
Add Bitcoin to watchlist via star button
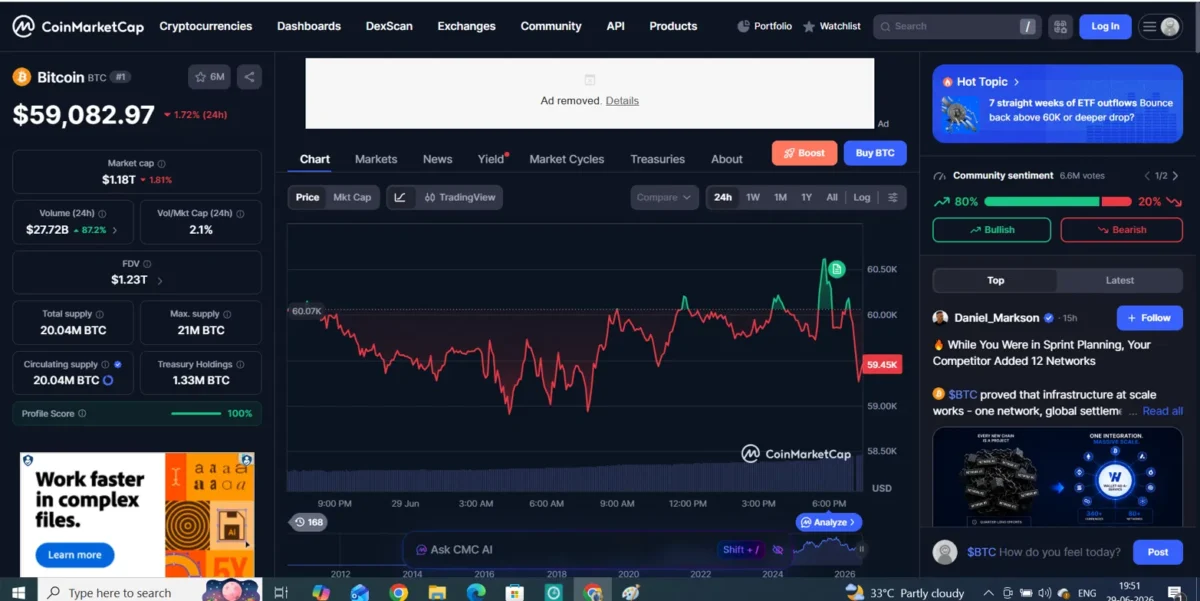click(210, 77)
